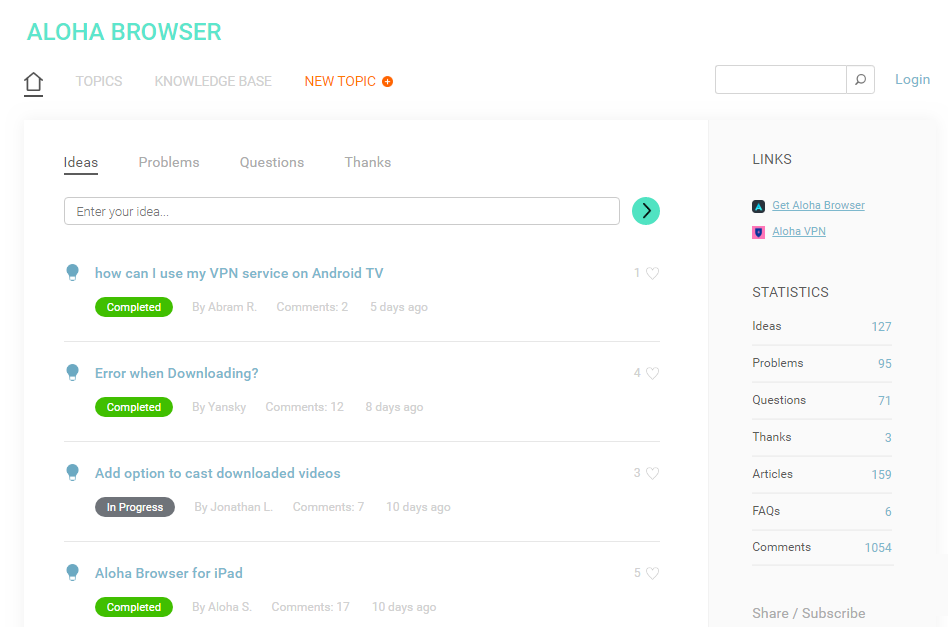Screen dimensions: 948x627
Task: Open the Ideas statistic showing 127
Action: pos(822,326)
